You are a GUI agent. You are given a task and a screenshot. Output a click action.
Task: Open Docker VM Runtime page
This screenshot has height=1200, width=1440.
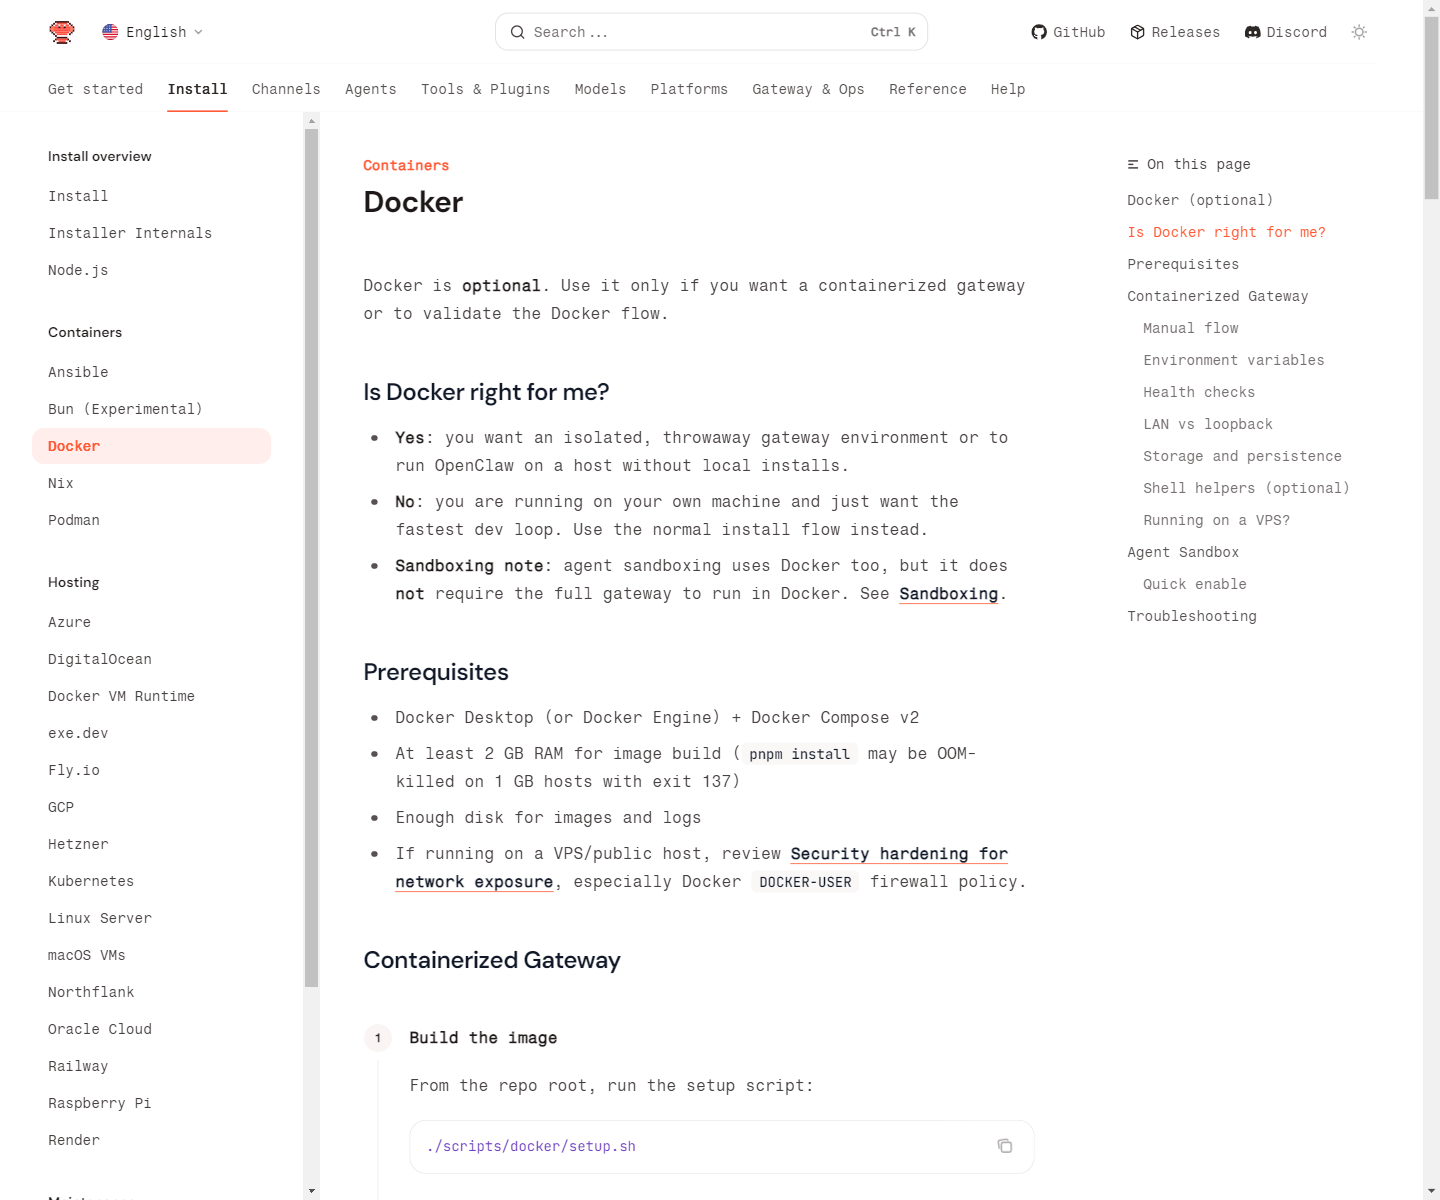[x=151, y=696]
